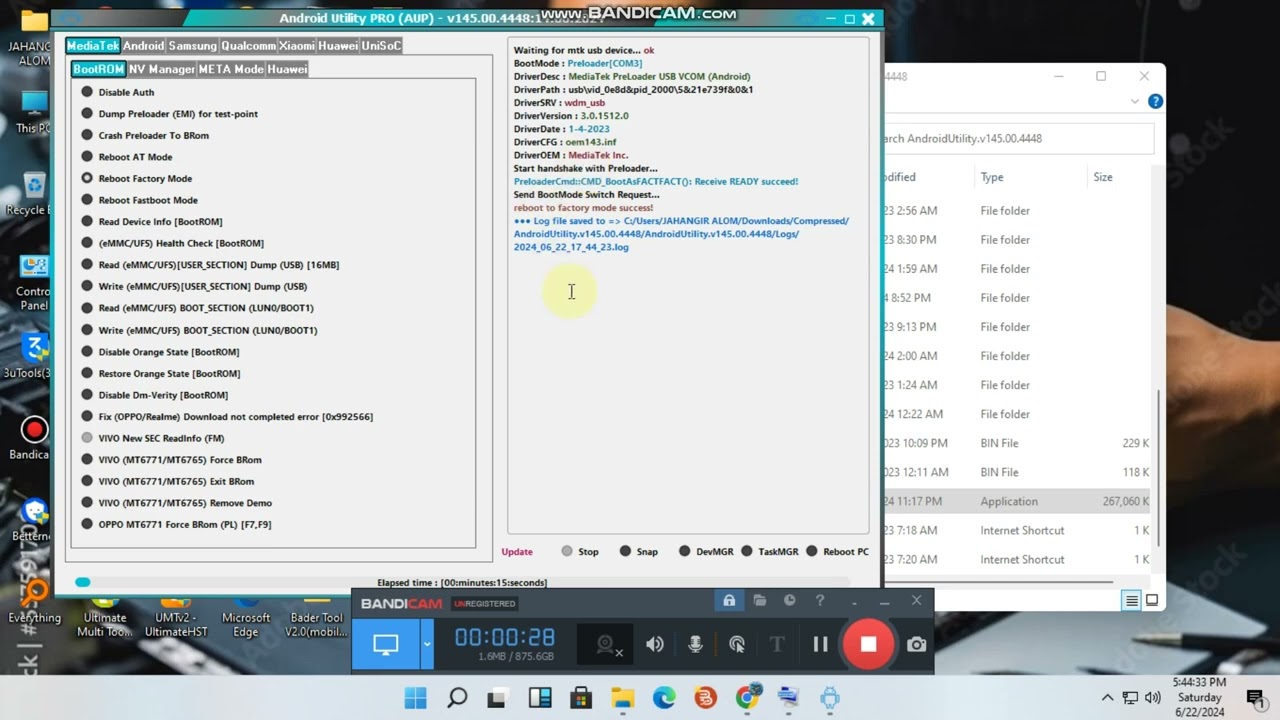Open the MediaTek tab
This screenshot has height=720, width=1280.
tap(93, 46)
